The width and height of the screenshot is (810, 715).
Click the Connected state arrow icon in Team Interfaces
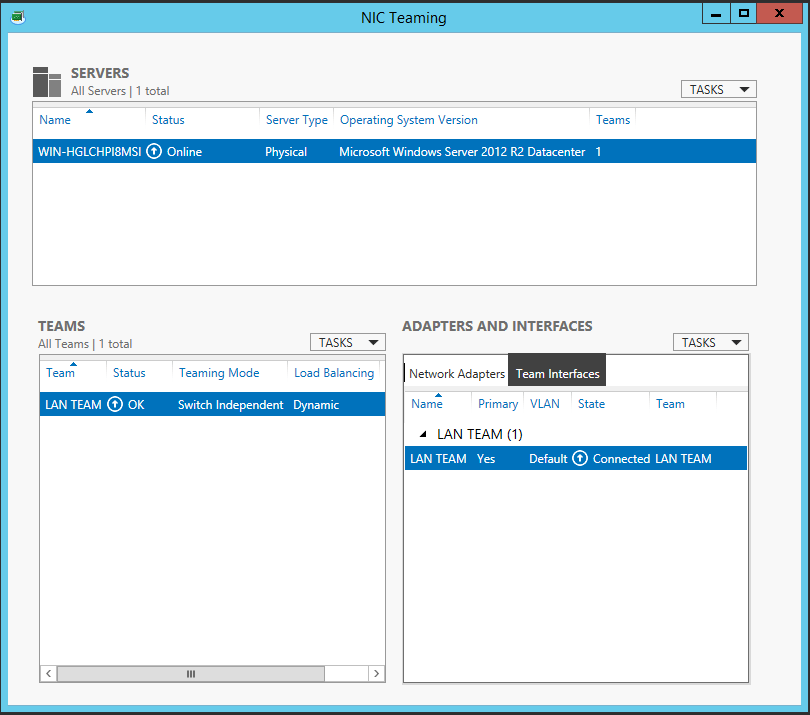point(580,458)
